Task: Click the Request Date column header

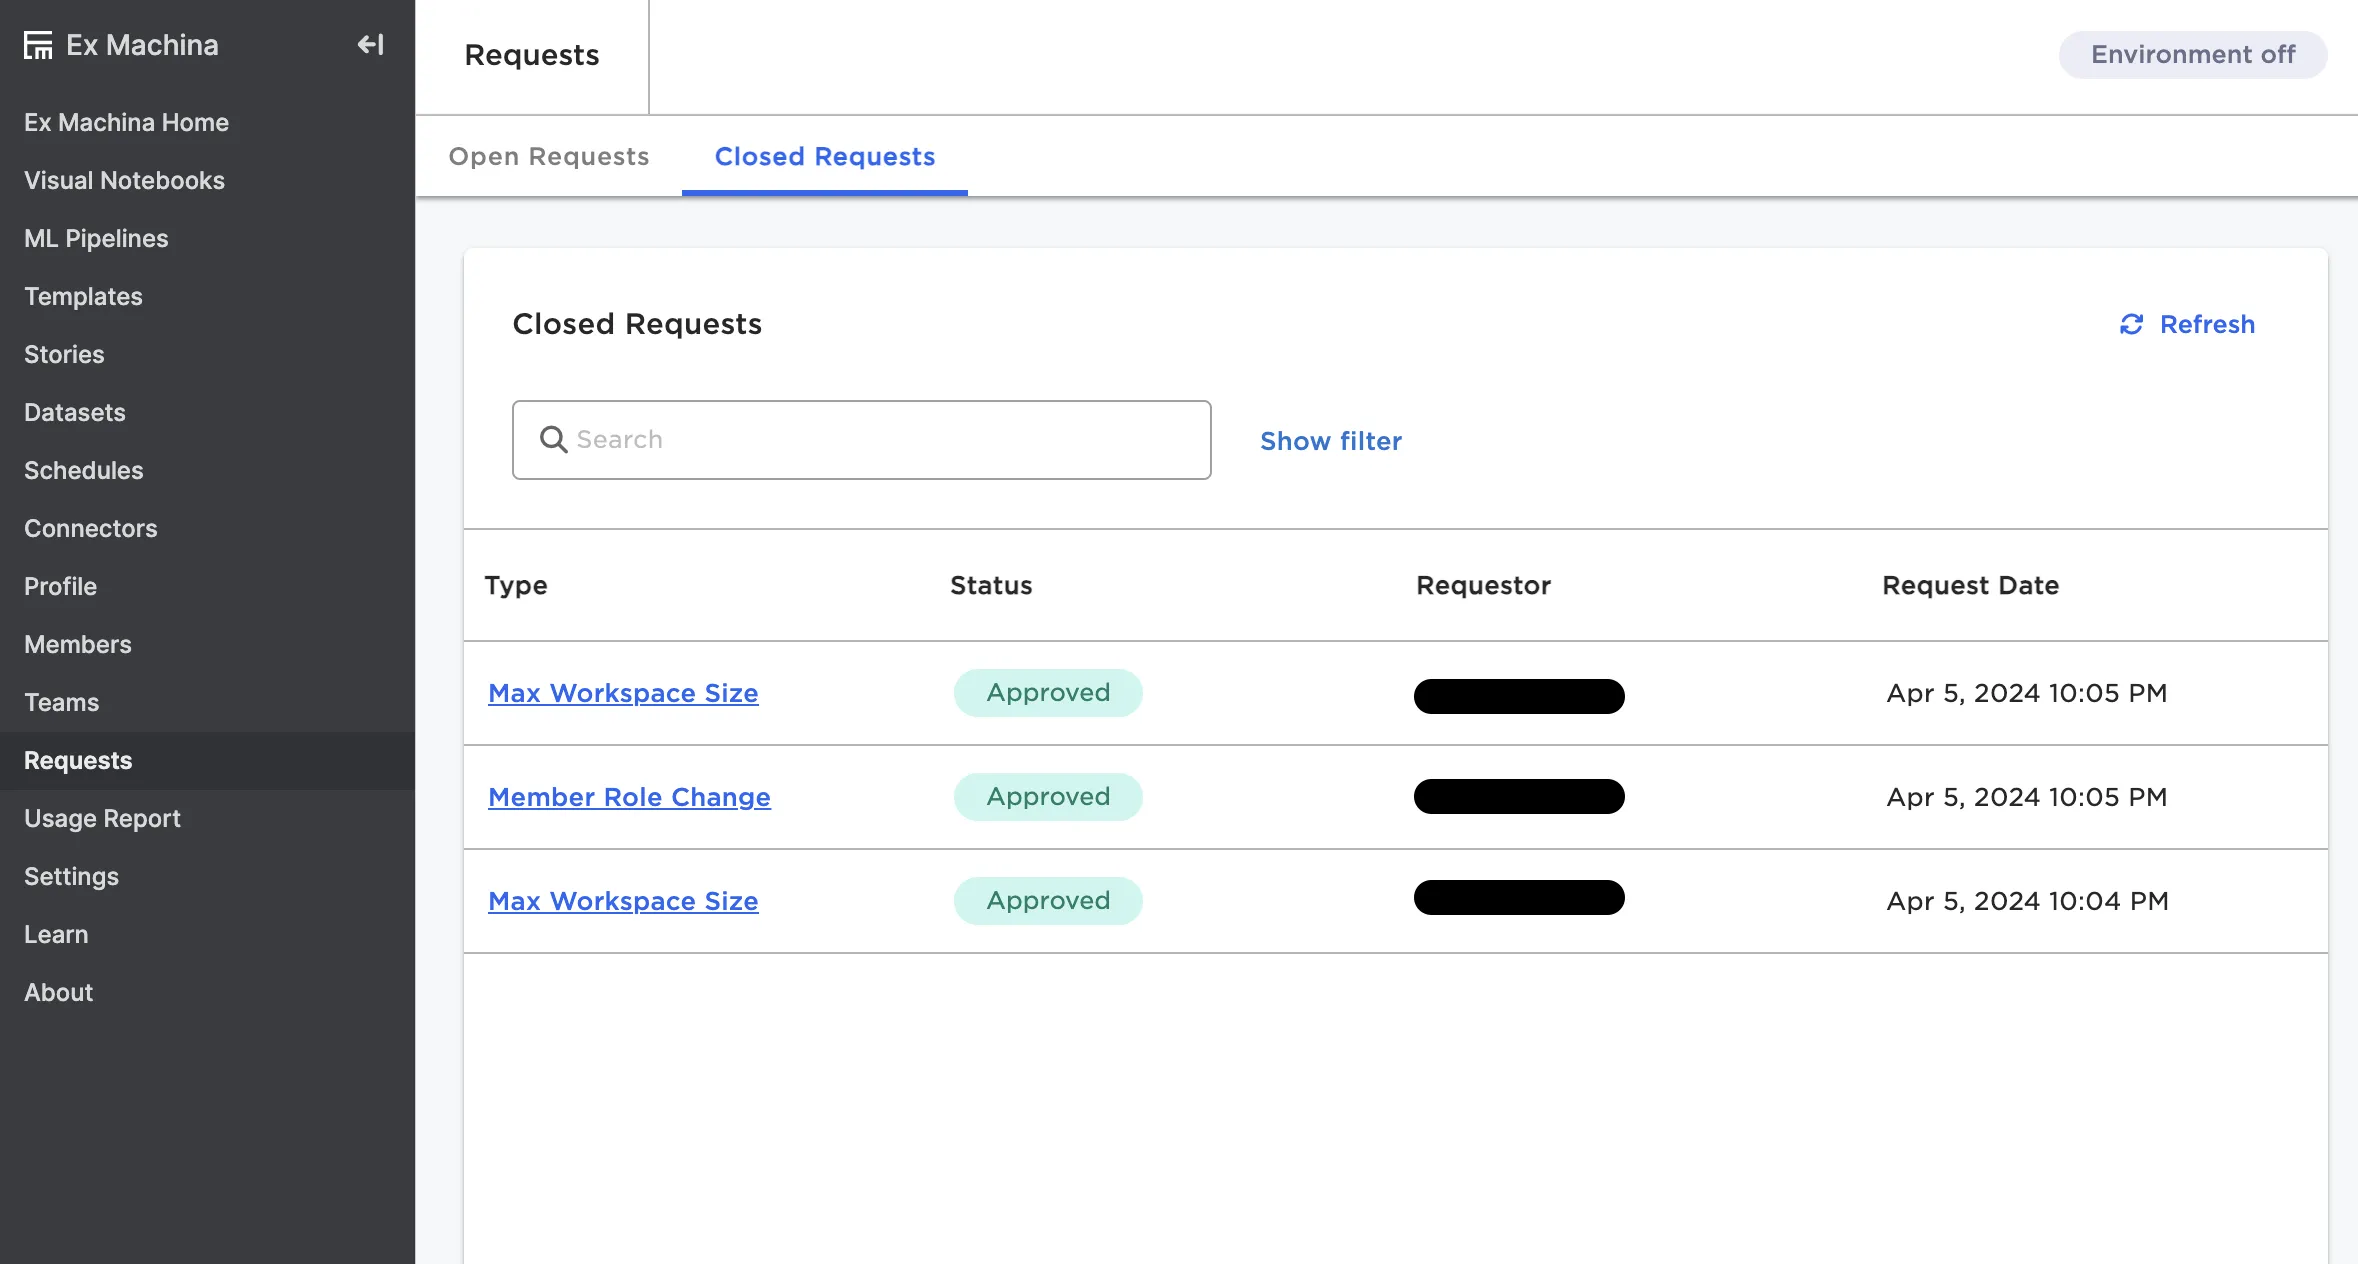Action: click(1970, 585)
